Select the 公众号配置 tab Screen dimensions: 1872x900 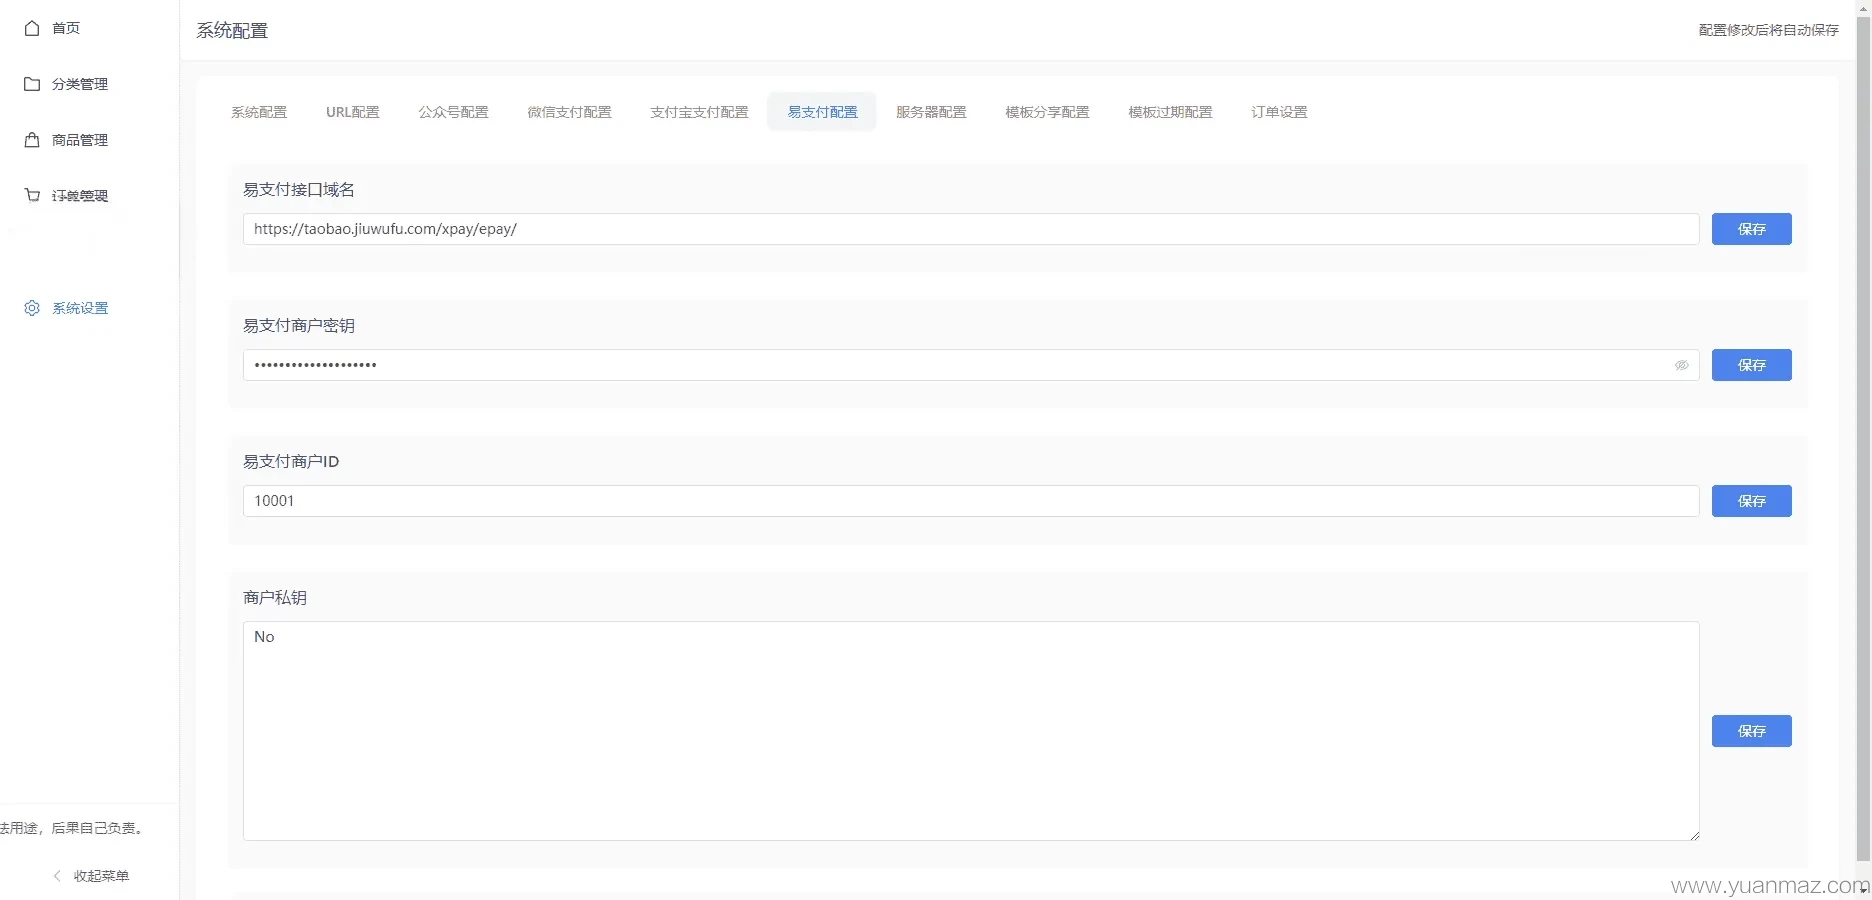pyautogui.click(x=454, y=112)
